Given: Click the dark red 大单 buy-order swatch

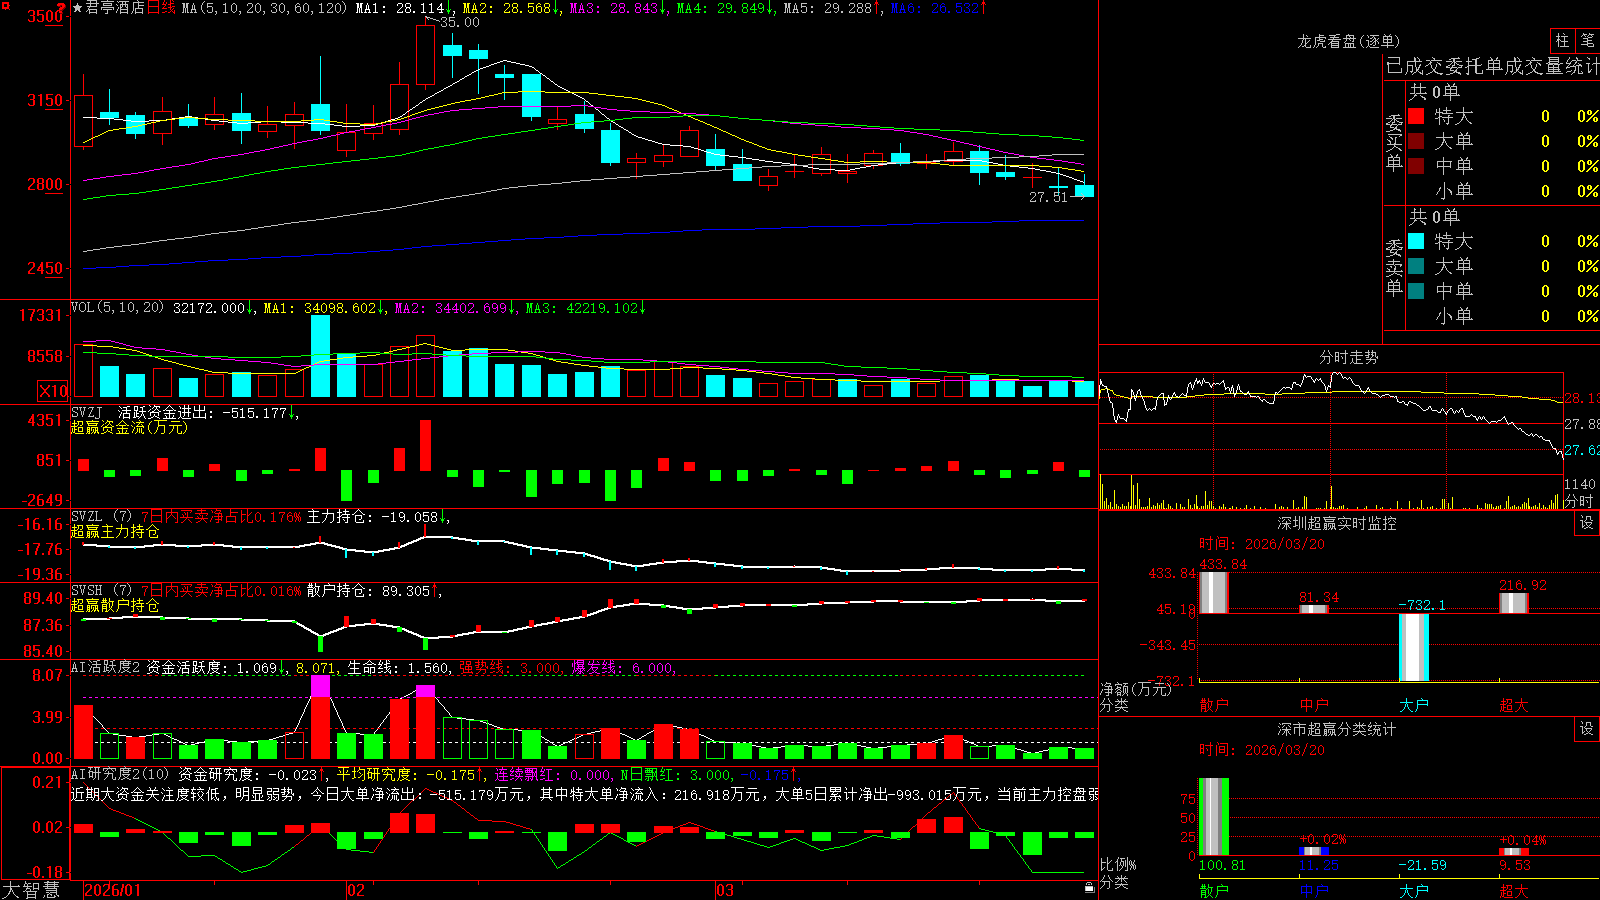Looking at the screenshot, I should pyautogui.click(x=1416, y=141).
